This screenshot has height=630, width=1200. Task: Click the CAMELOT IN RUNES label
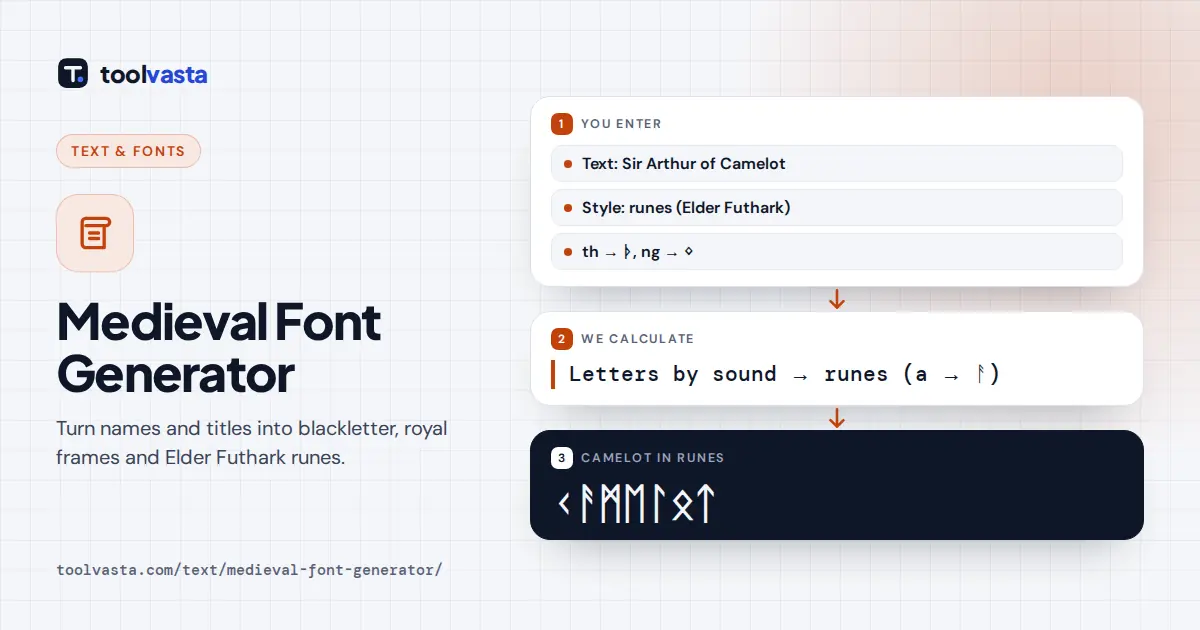point(652,458)
